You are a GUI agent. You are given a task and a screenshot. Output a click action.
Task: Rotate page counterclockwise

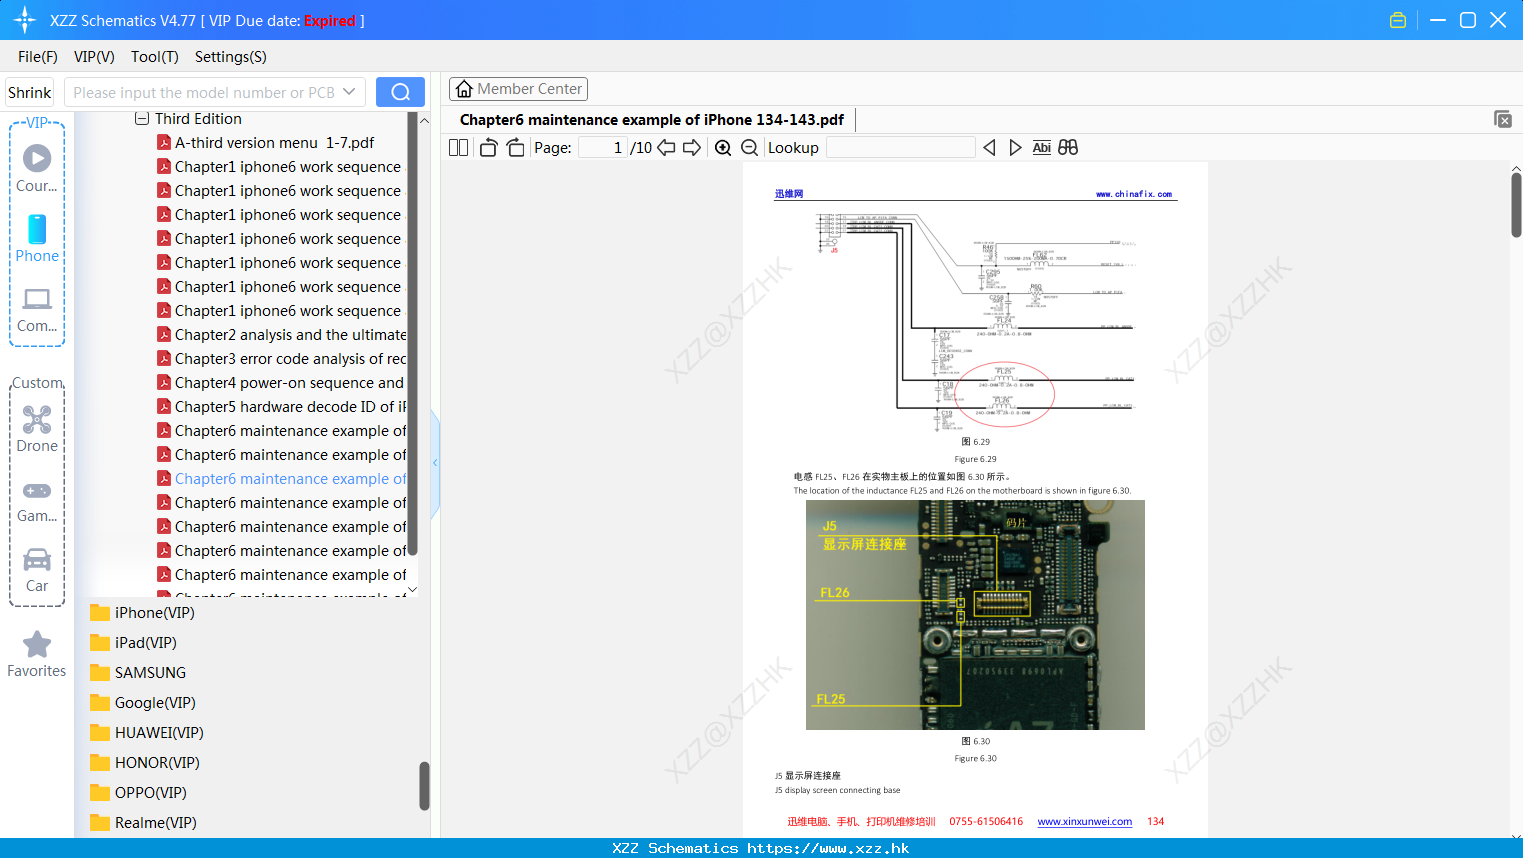489,148
